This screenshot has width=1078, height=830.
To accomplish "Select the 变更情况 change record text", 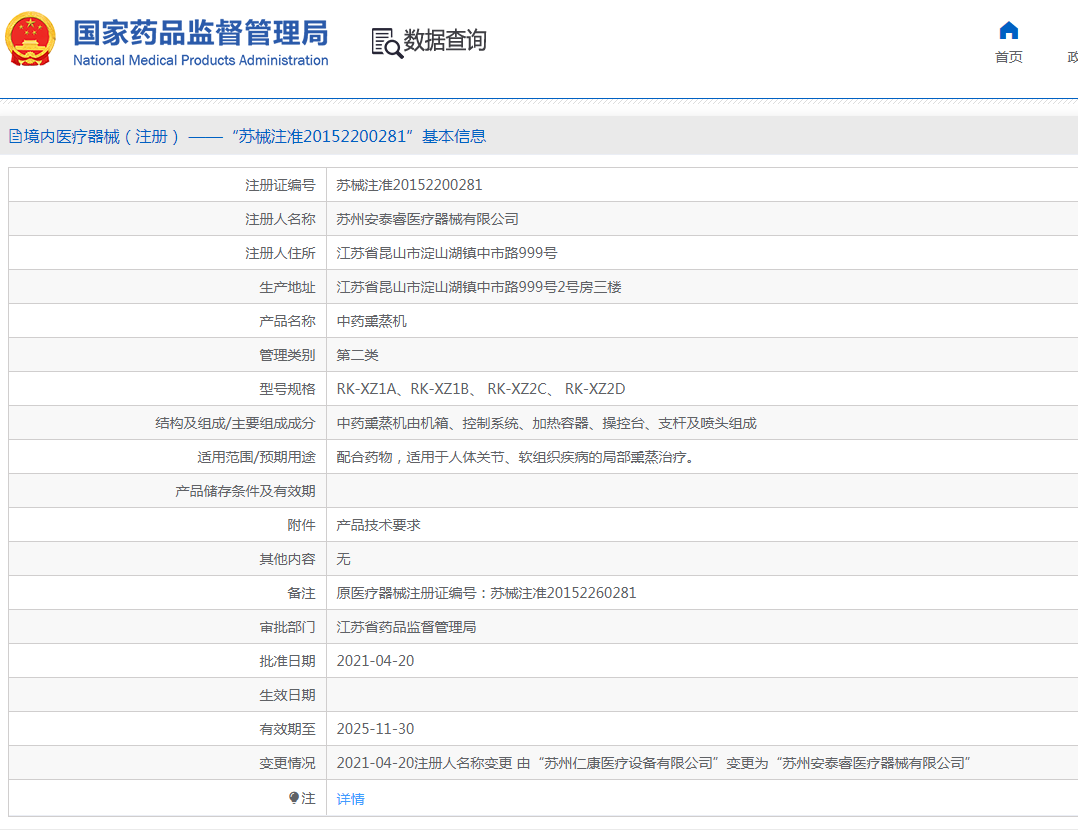I will 653,763.
